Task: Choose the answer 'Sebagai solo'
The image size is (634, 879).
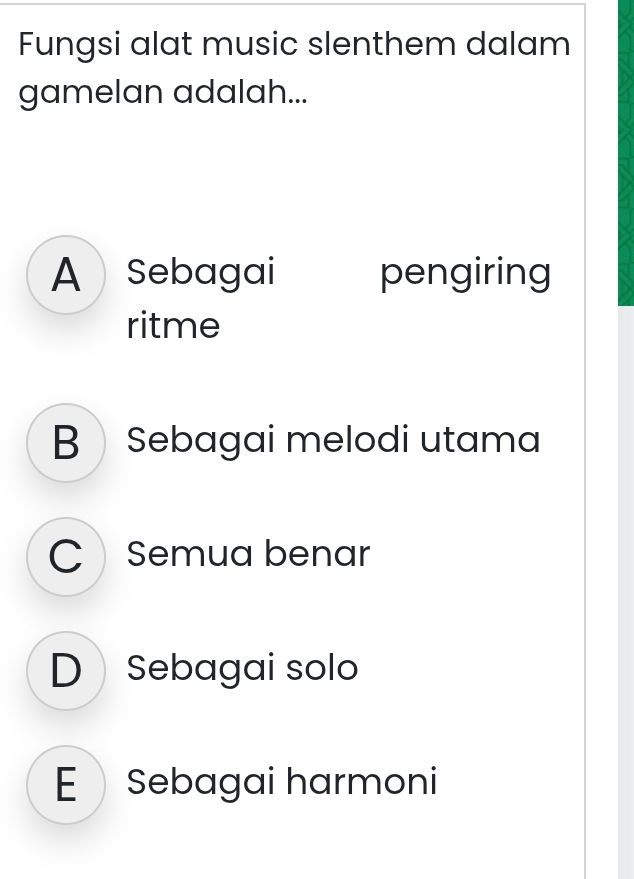Action: coord(241,667)
